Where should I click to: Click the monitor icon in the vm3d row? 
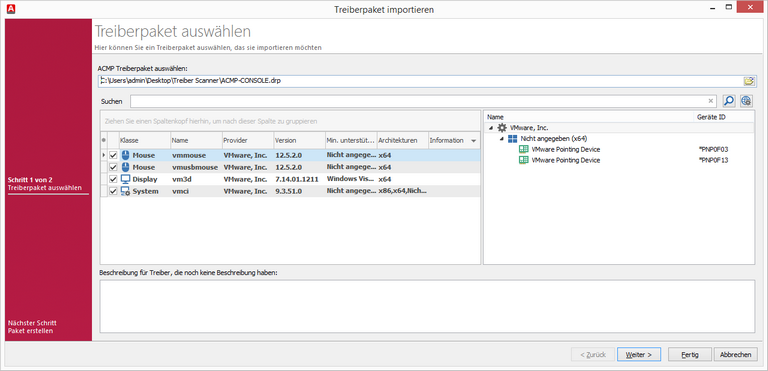point(125,179)
